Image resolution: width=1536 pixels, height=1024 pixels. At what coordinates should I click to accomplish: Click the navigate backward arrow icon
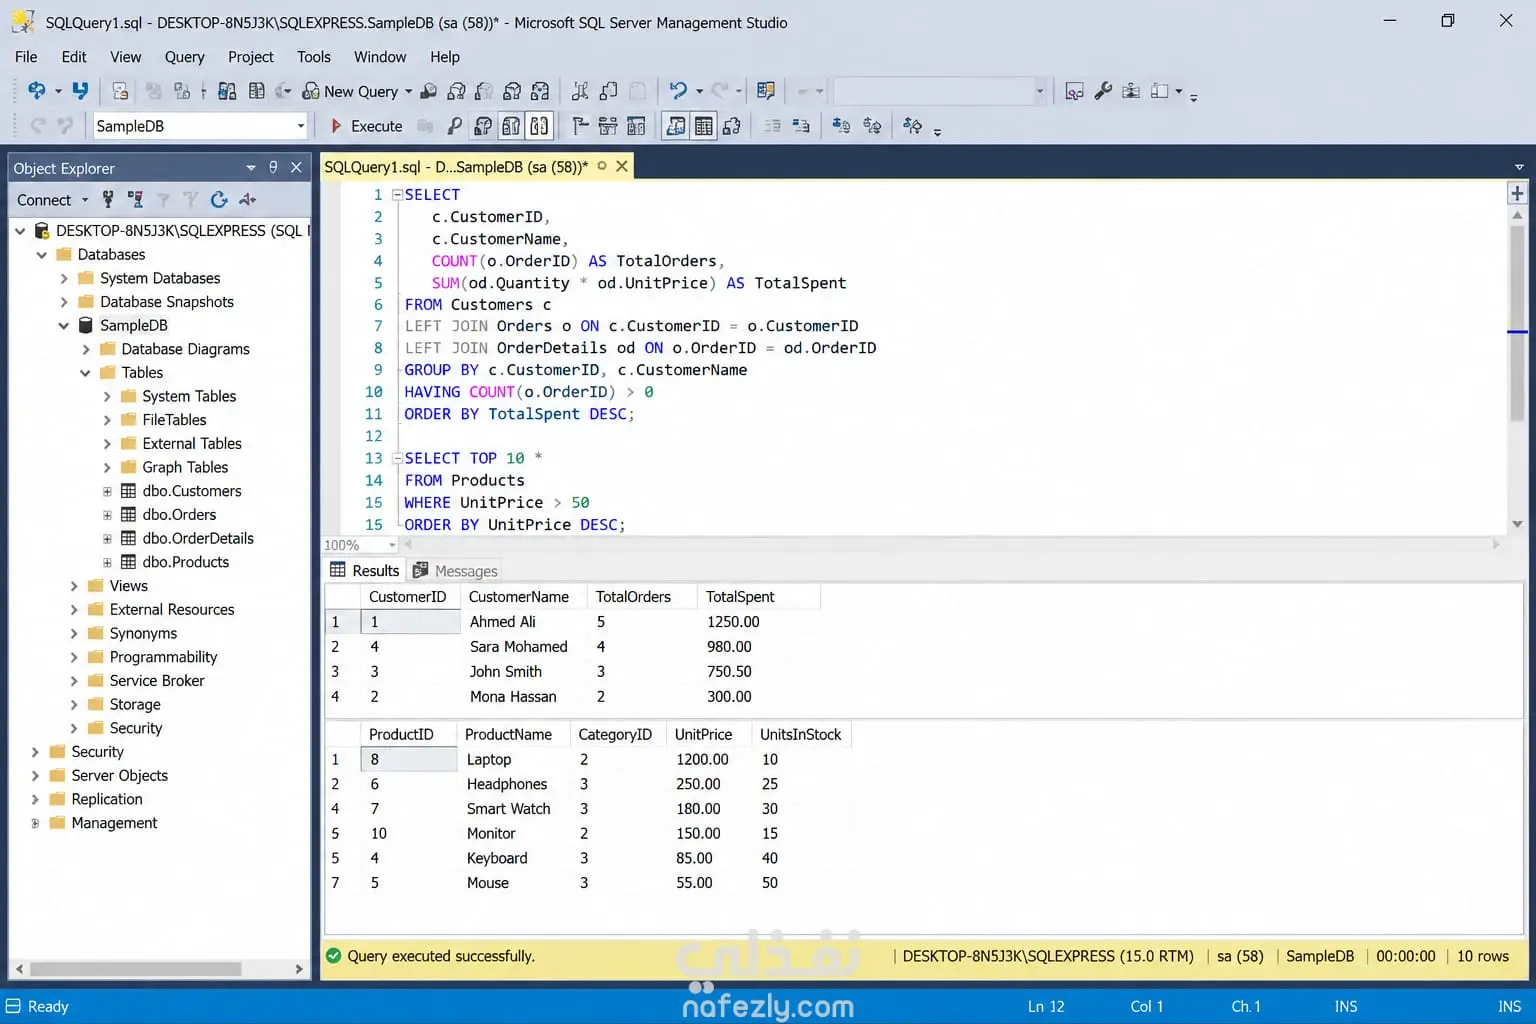tap(36, 91)
